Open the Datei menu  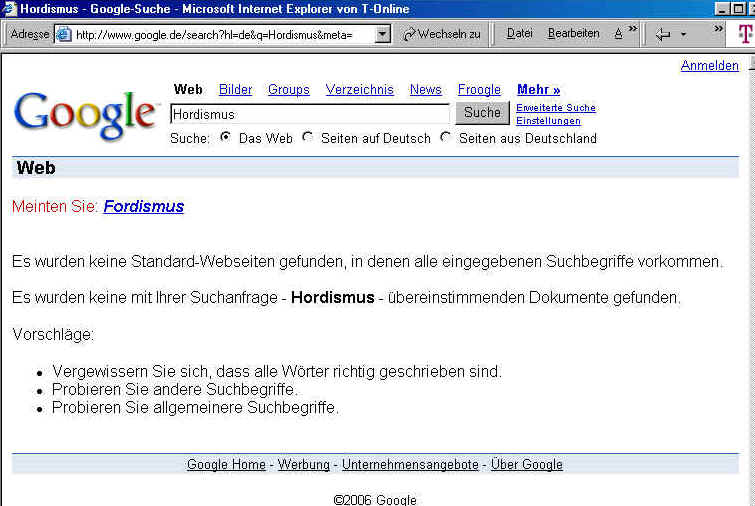pos(519,33)
